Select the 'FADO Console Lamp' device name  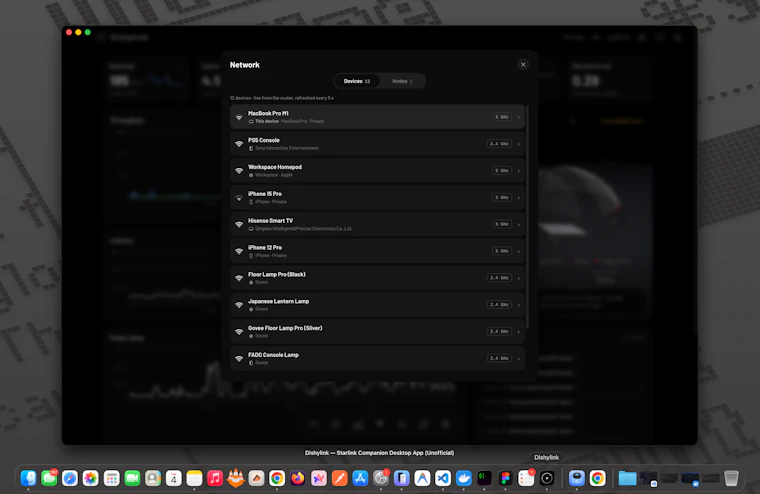point(273,355)
